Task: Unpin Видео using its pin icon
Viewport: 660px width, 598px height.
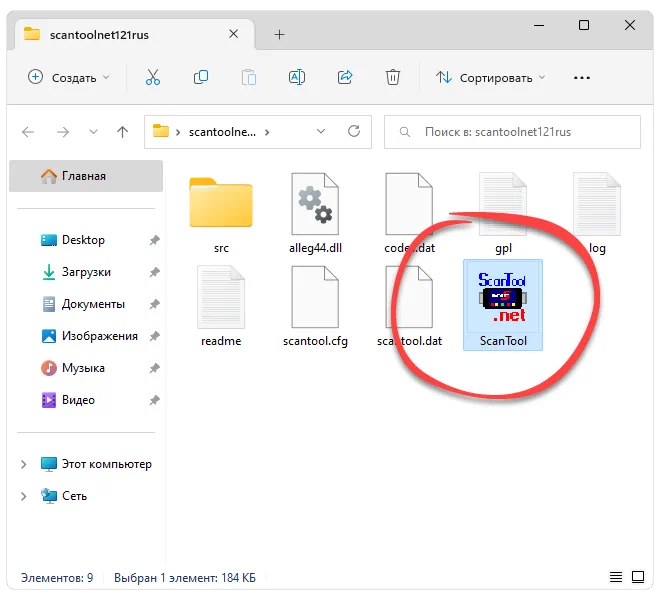Action: click(154, 400)
